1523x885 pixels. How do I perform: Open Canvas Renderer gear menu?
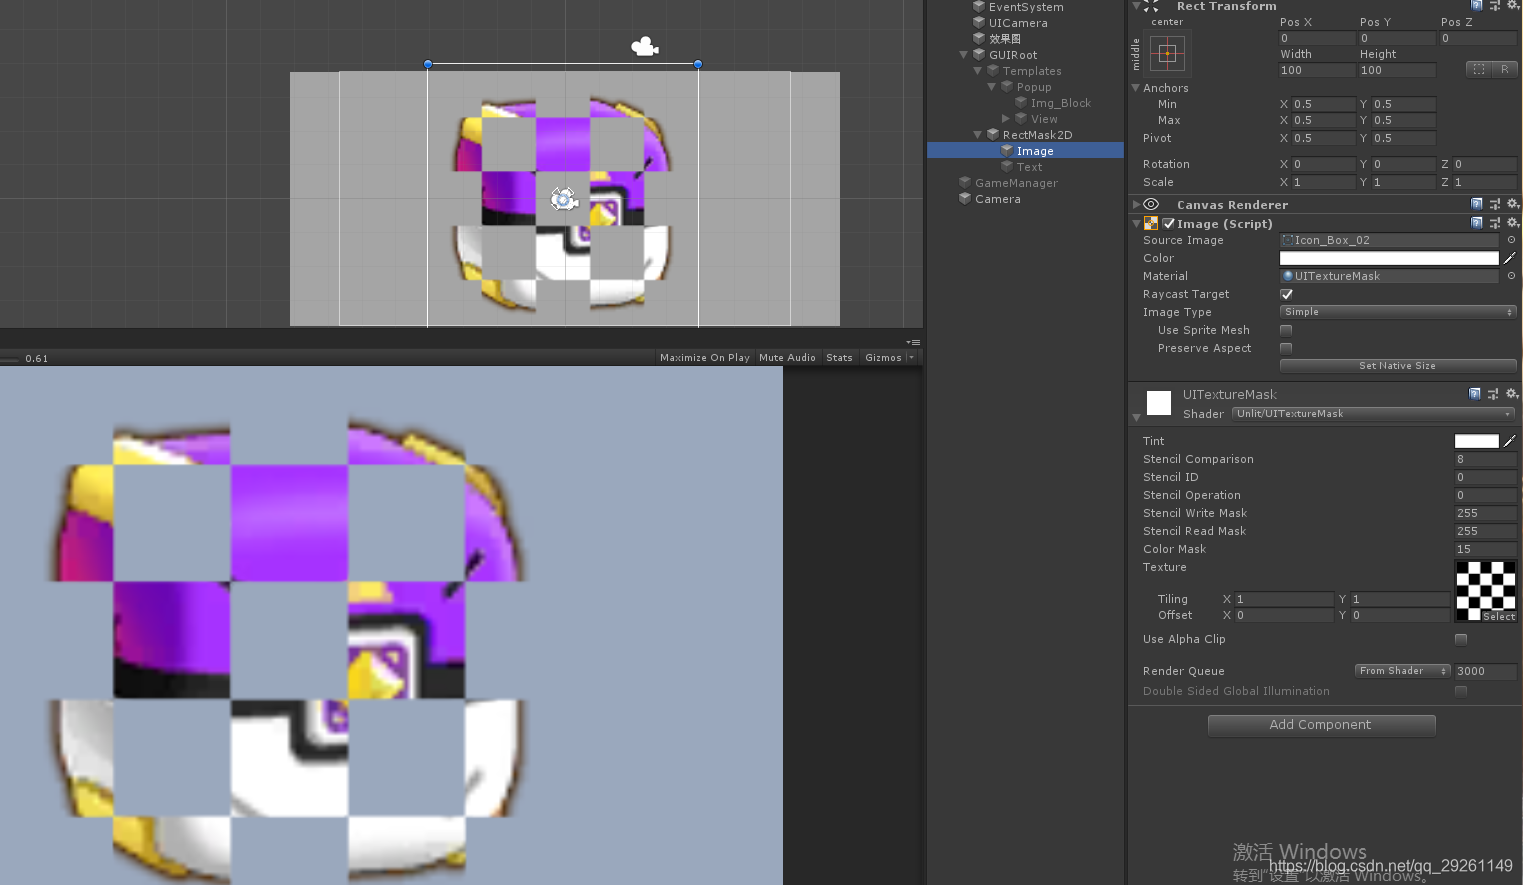1513,204
